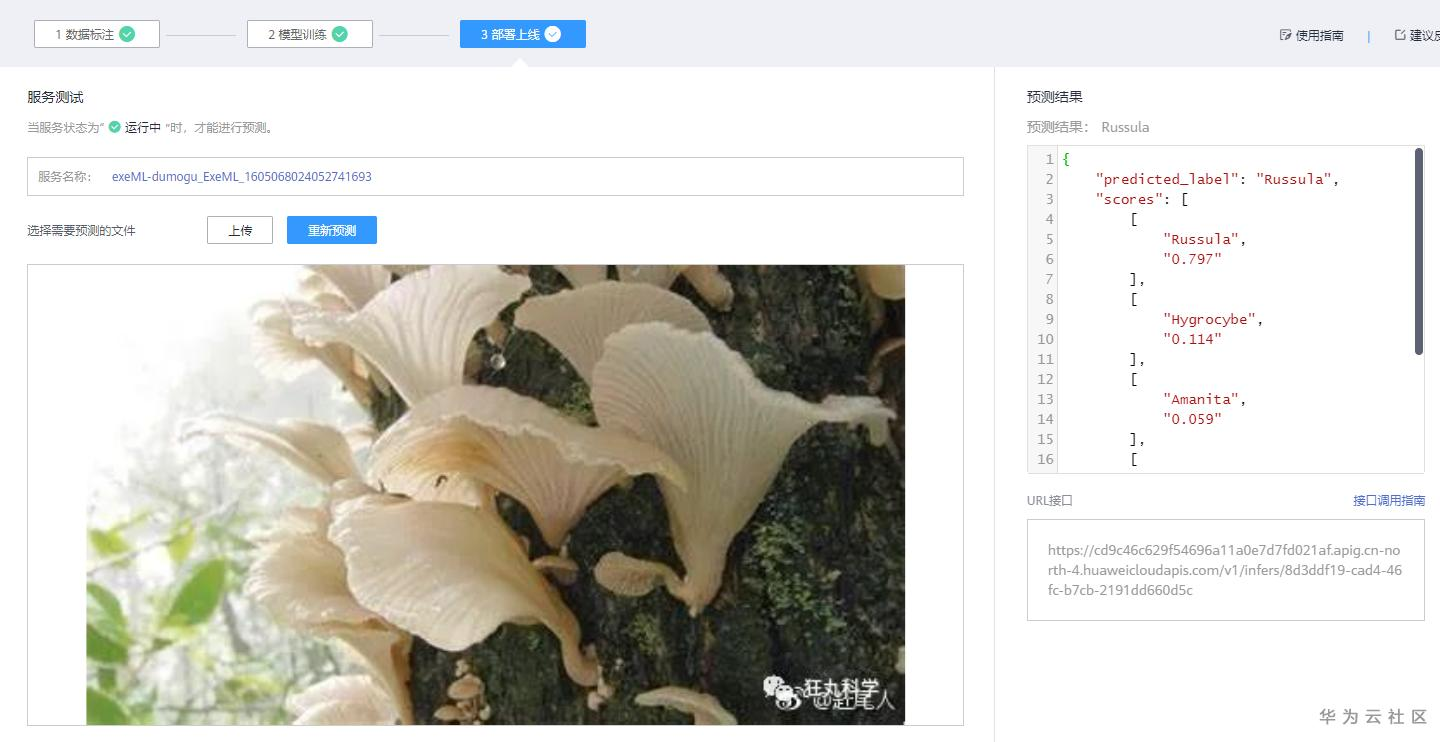The height and width of the screenshot is (742, 1440).
Task: Open the exeML-dumogu service name link
Action: [x=242, y=176]
